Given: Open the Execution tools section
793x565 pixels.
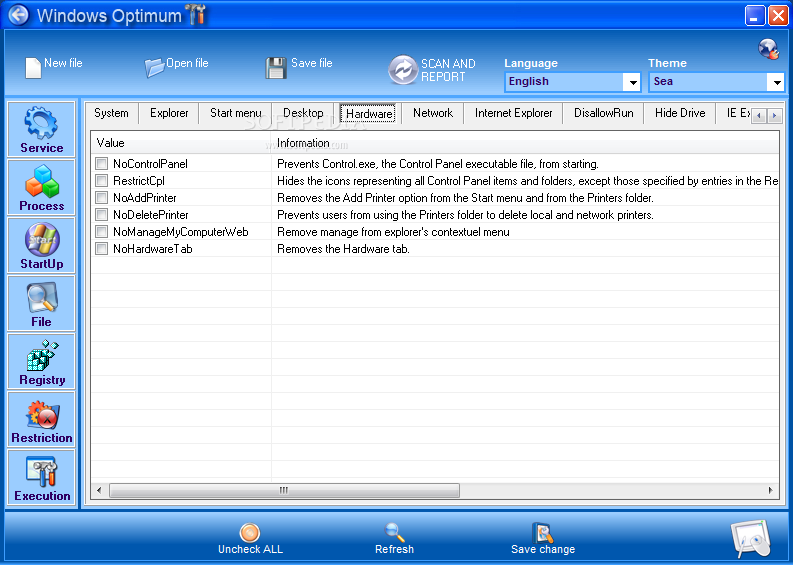Looking at the screenshot, I should click(x=41, y=477).
